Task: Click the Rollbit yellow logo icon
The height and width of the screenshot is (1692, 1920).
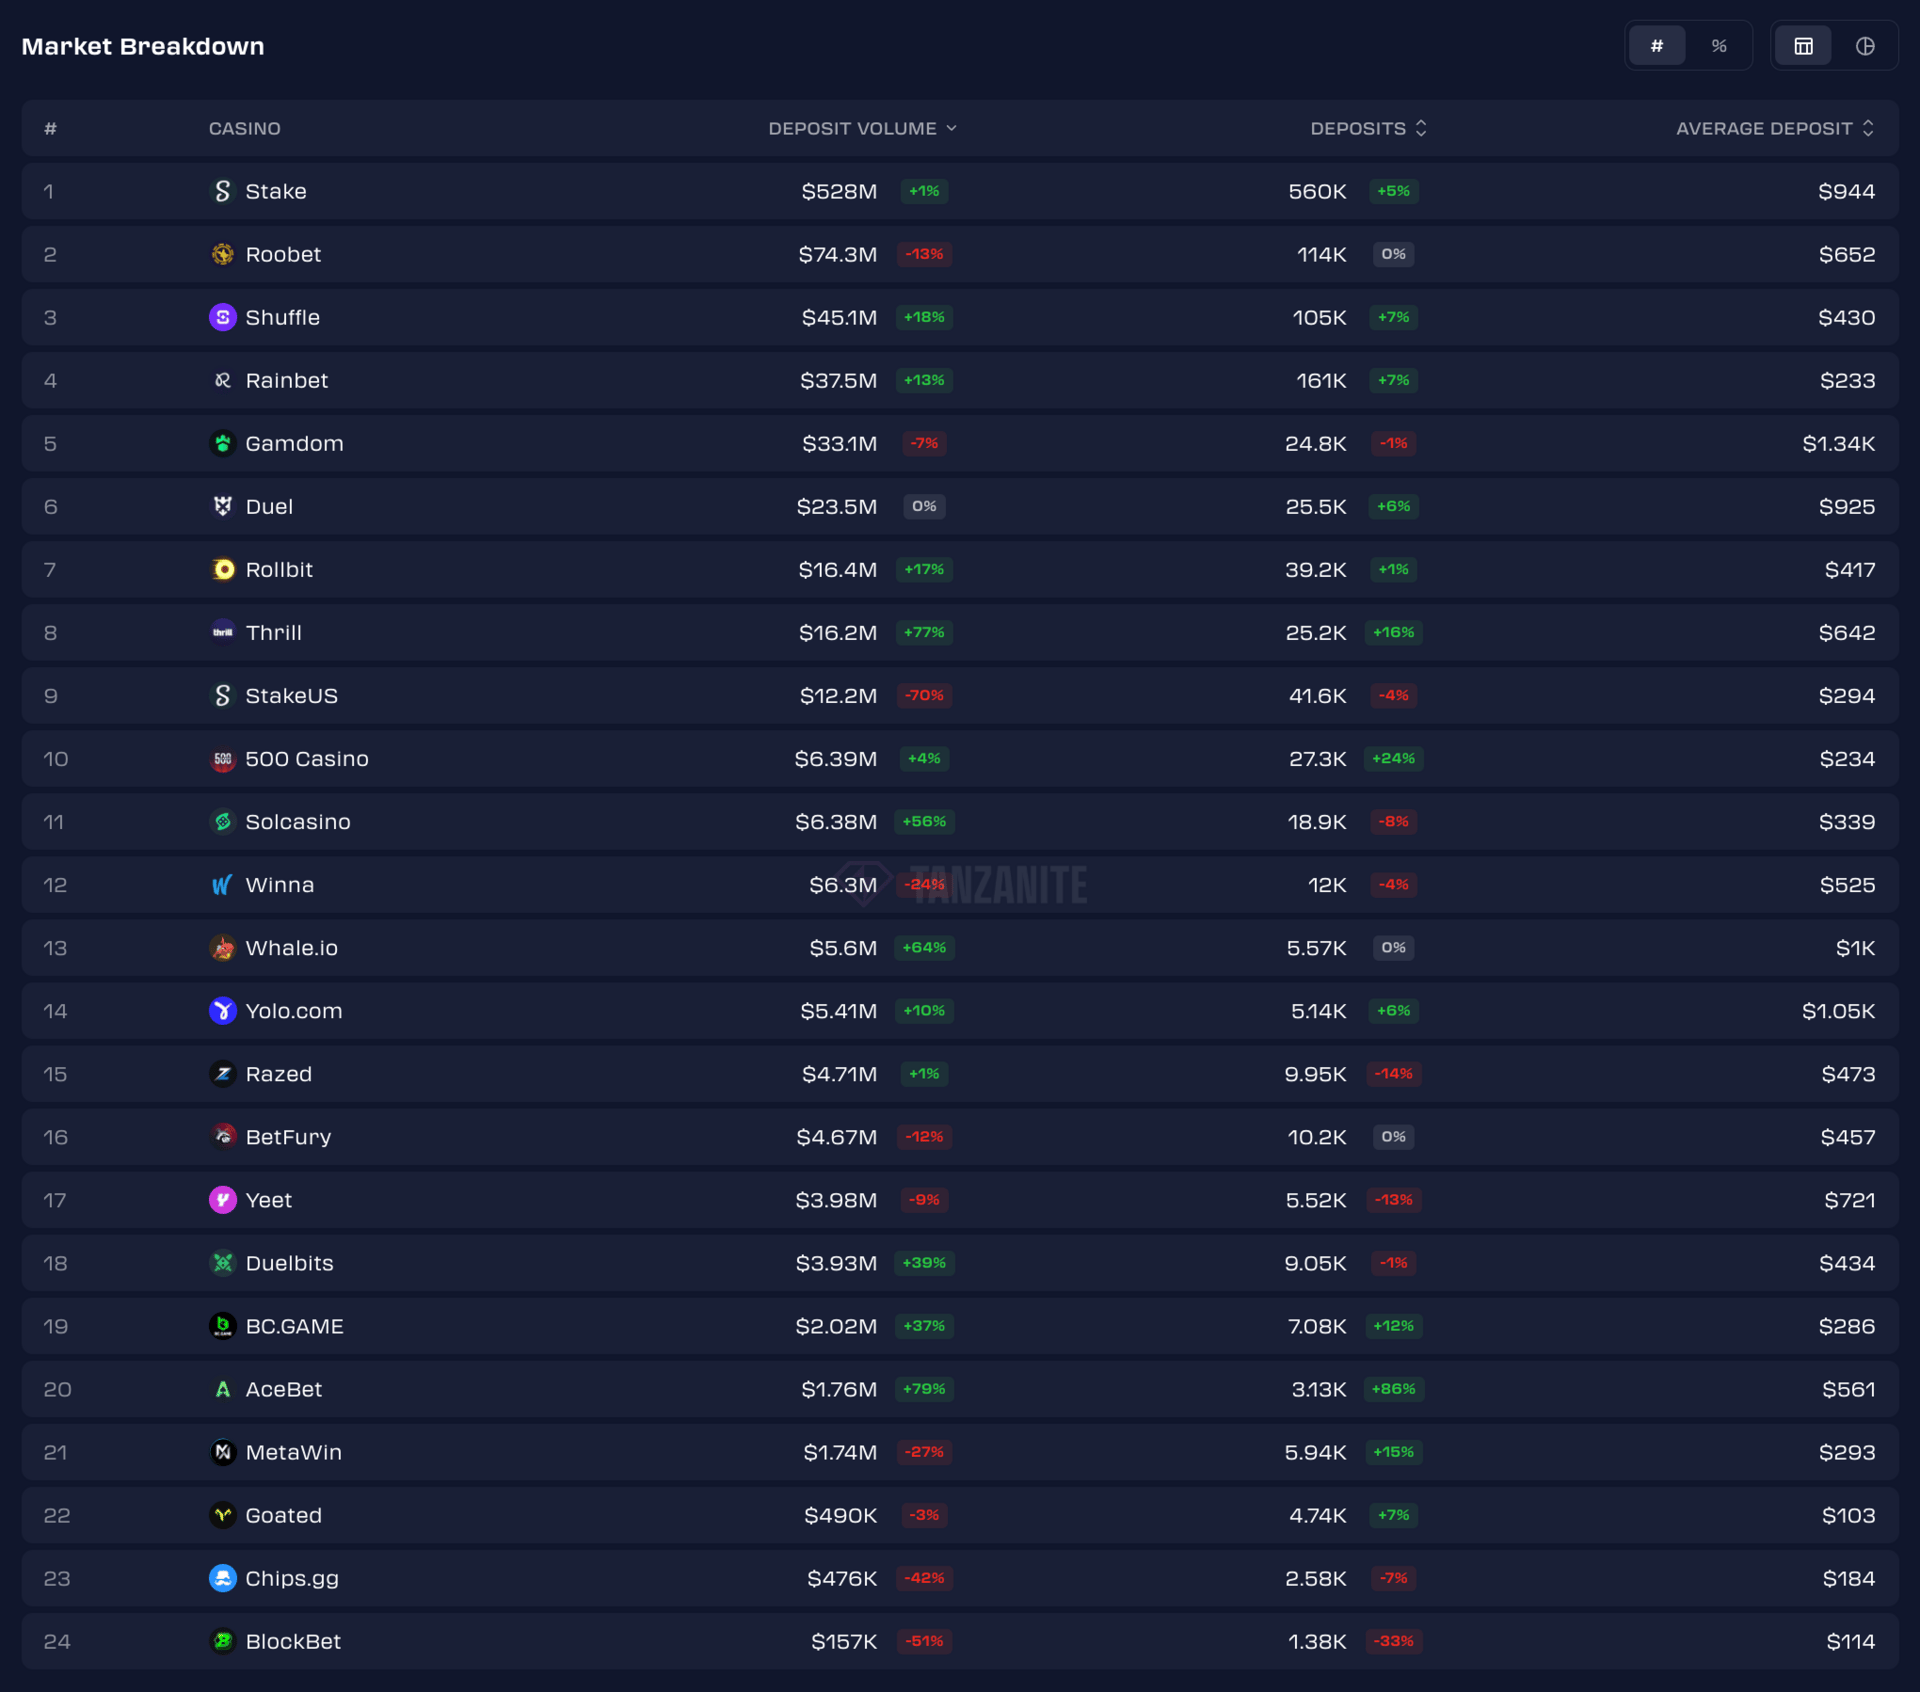Action: click(x=222, y=569)
